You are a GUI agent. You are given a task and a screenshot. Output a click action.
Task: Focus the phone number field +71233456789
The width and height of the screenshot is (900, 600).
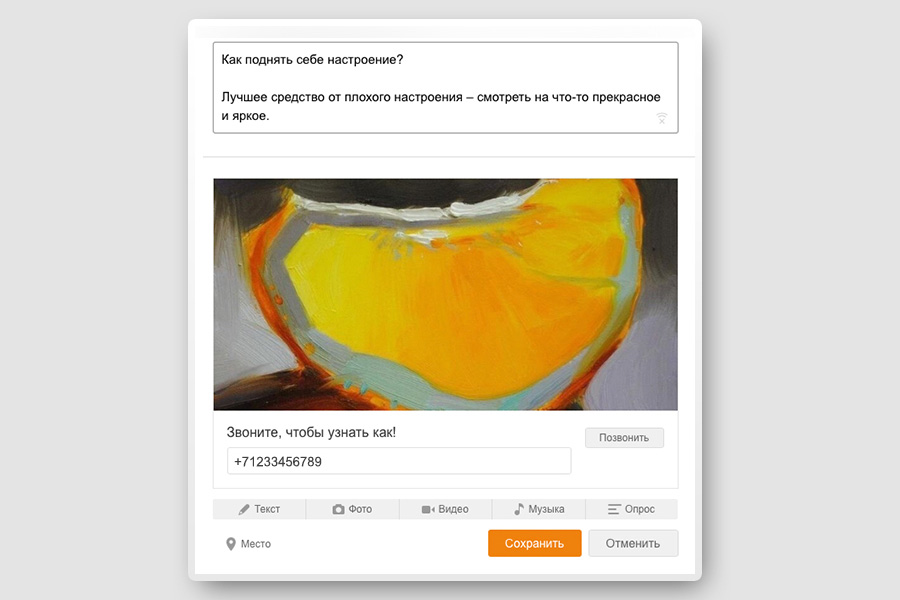point(399,461)
